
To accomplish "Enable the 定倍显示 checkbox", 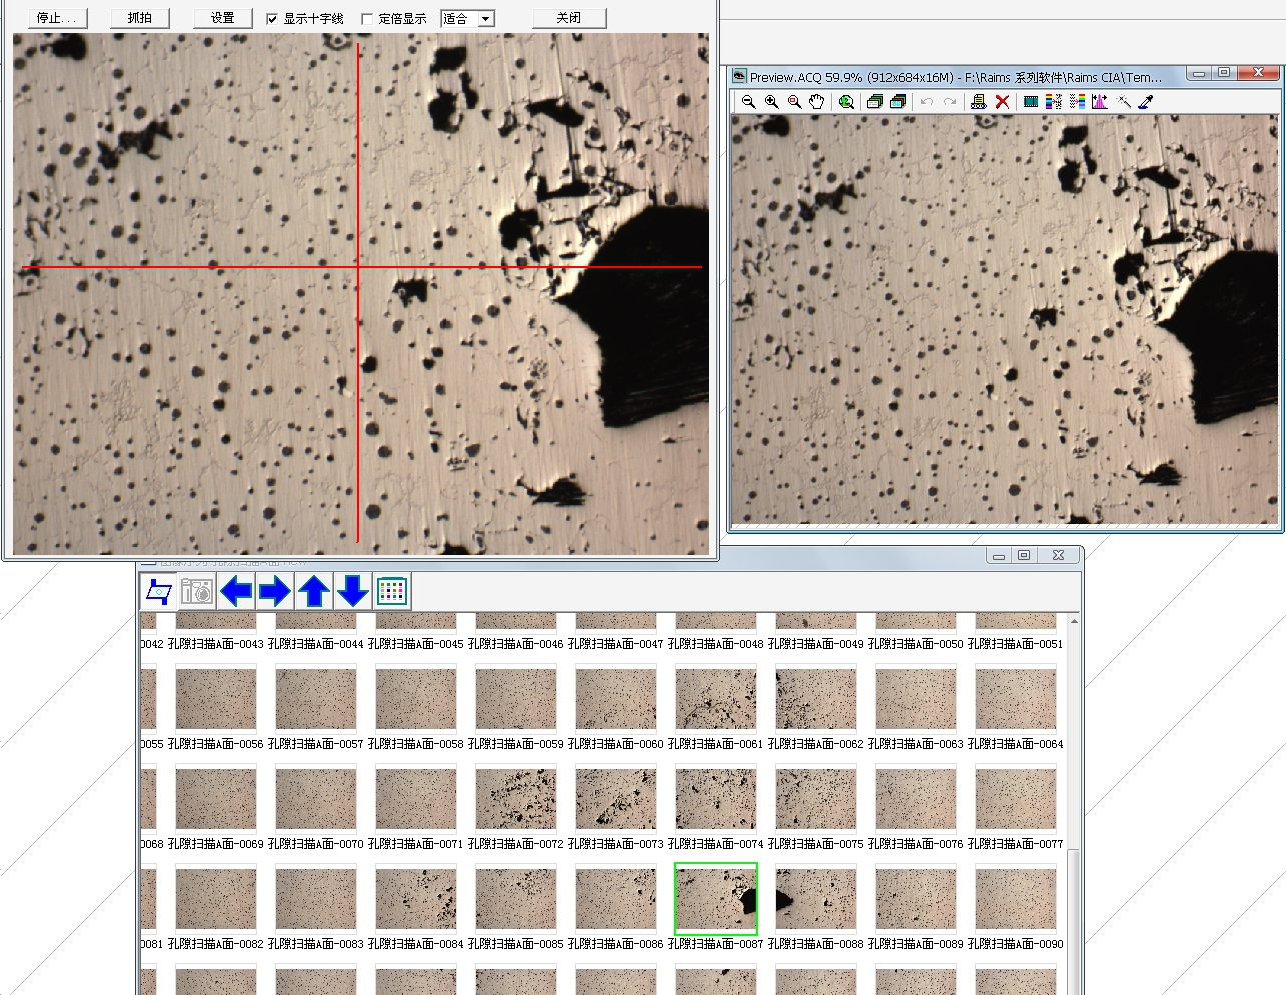I will coord(367,19).
